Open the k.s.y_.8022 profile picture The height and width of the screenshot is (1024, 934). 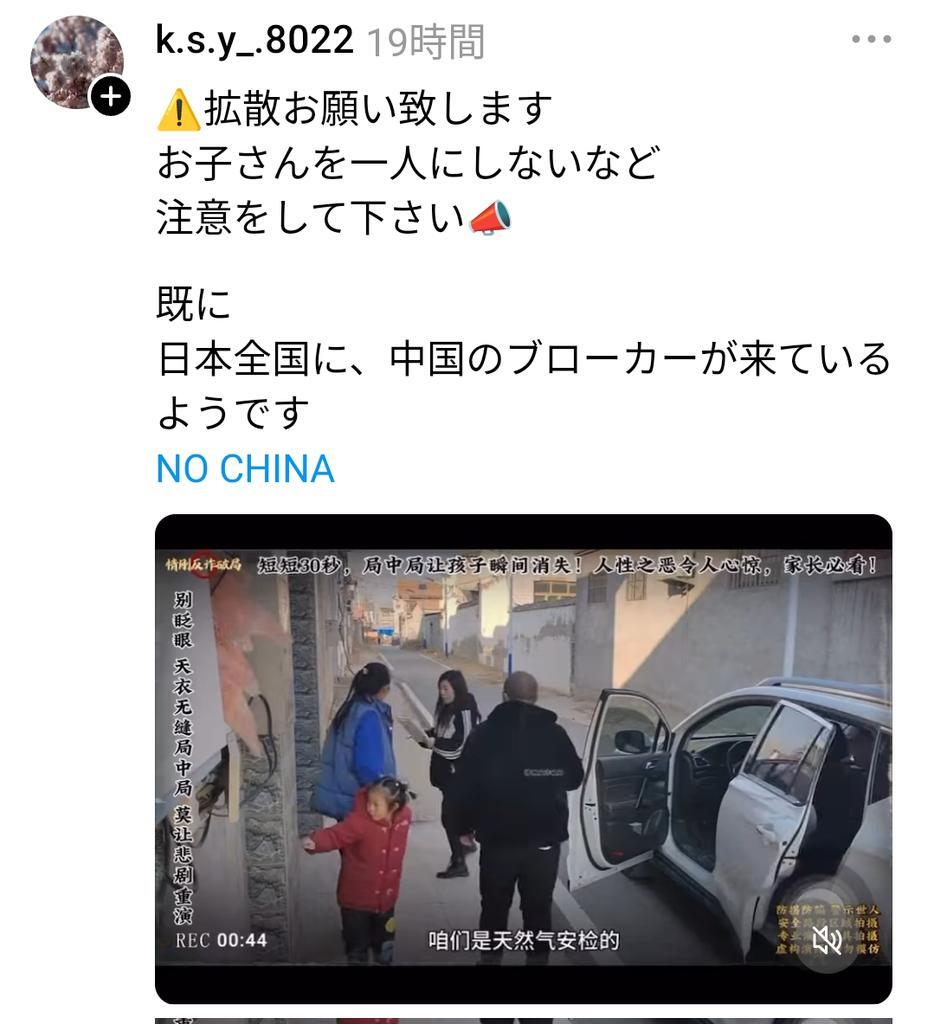click(x=77, y=61)
